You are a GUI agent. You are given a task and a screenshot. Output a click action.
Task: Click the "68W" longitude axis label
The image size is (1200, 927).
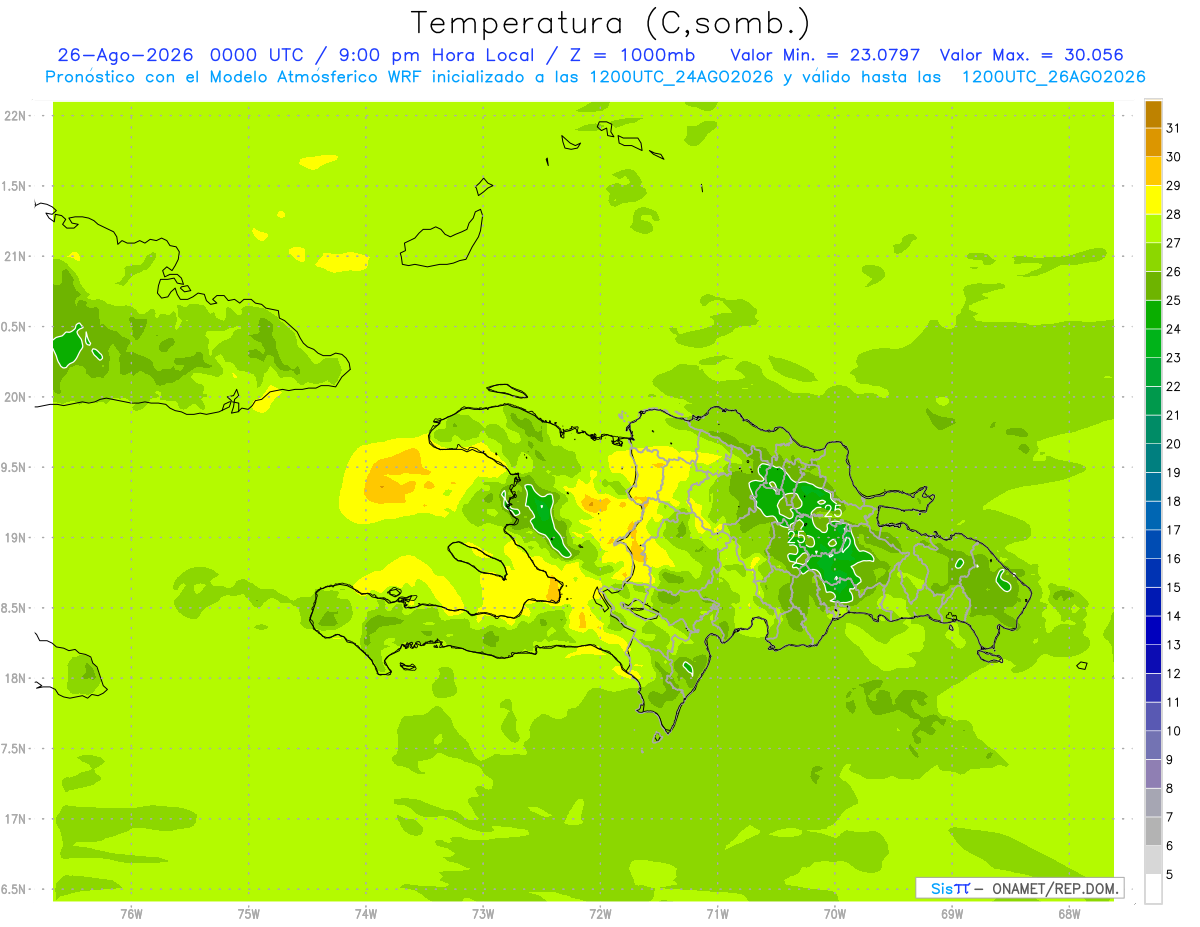tap(1069, 914)
